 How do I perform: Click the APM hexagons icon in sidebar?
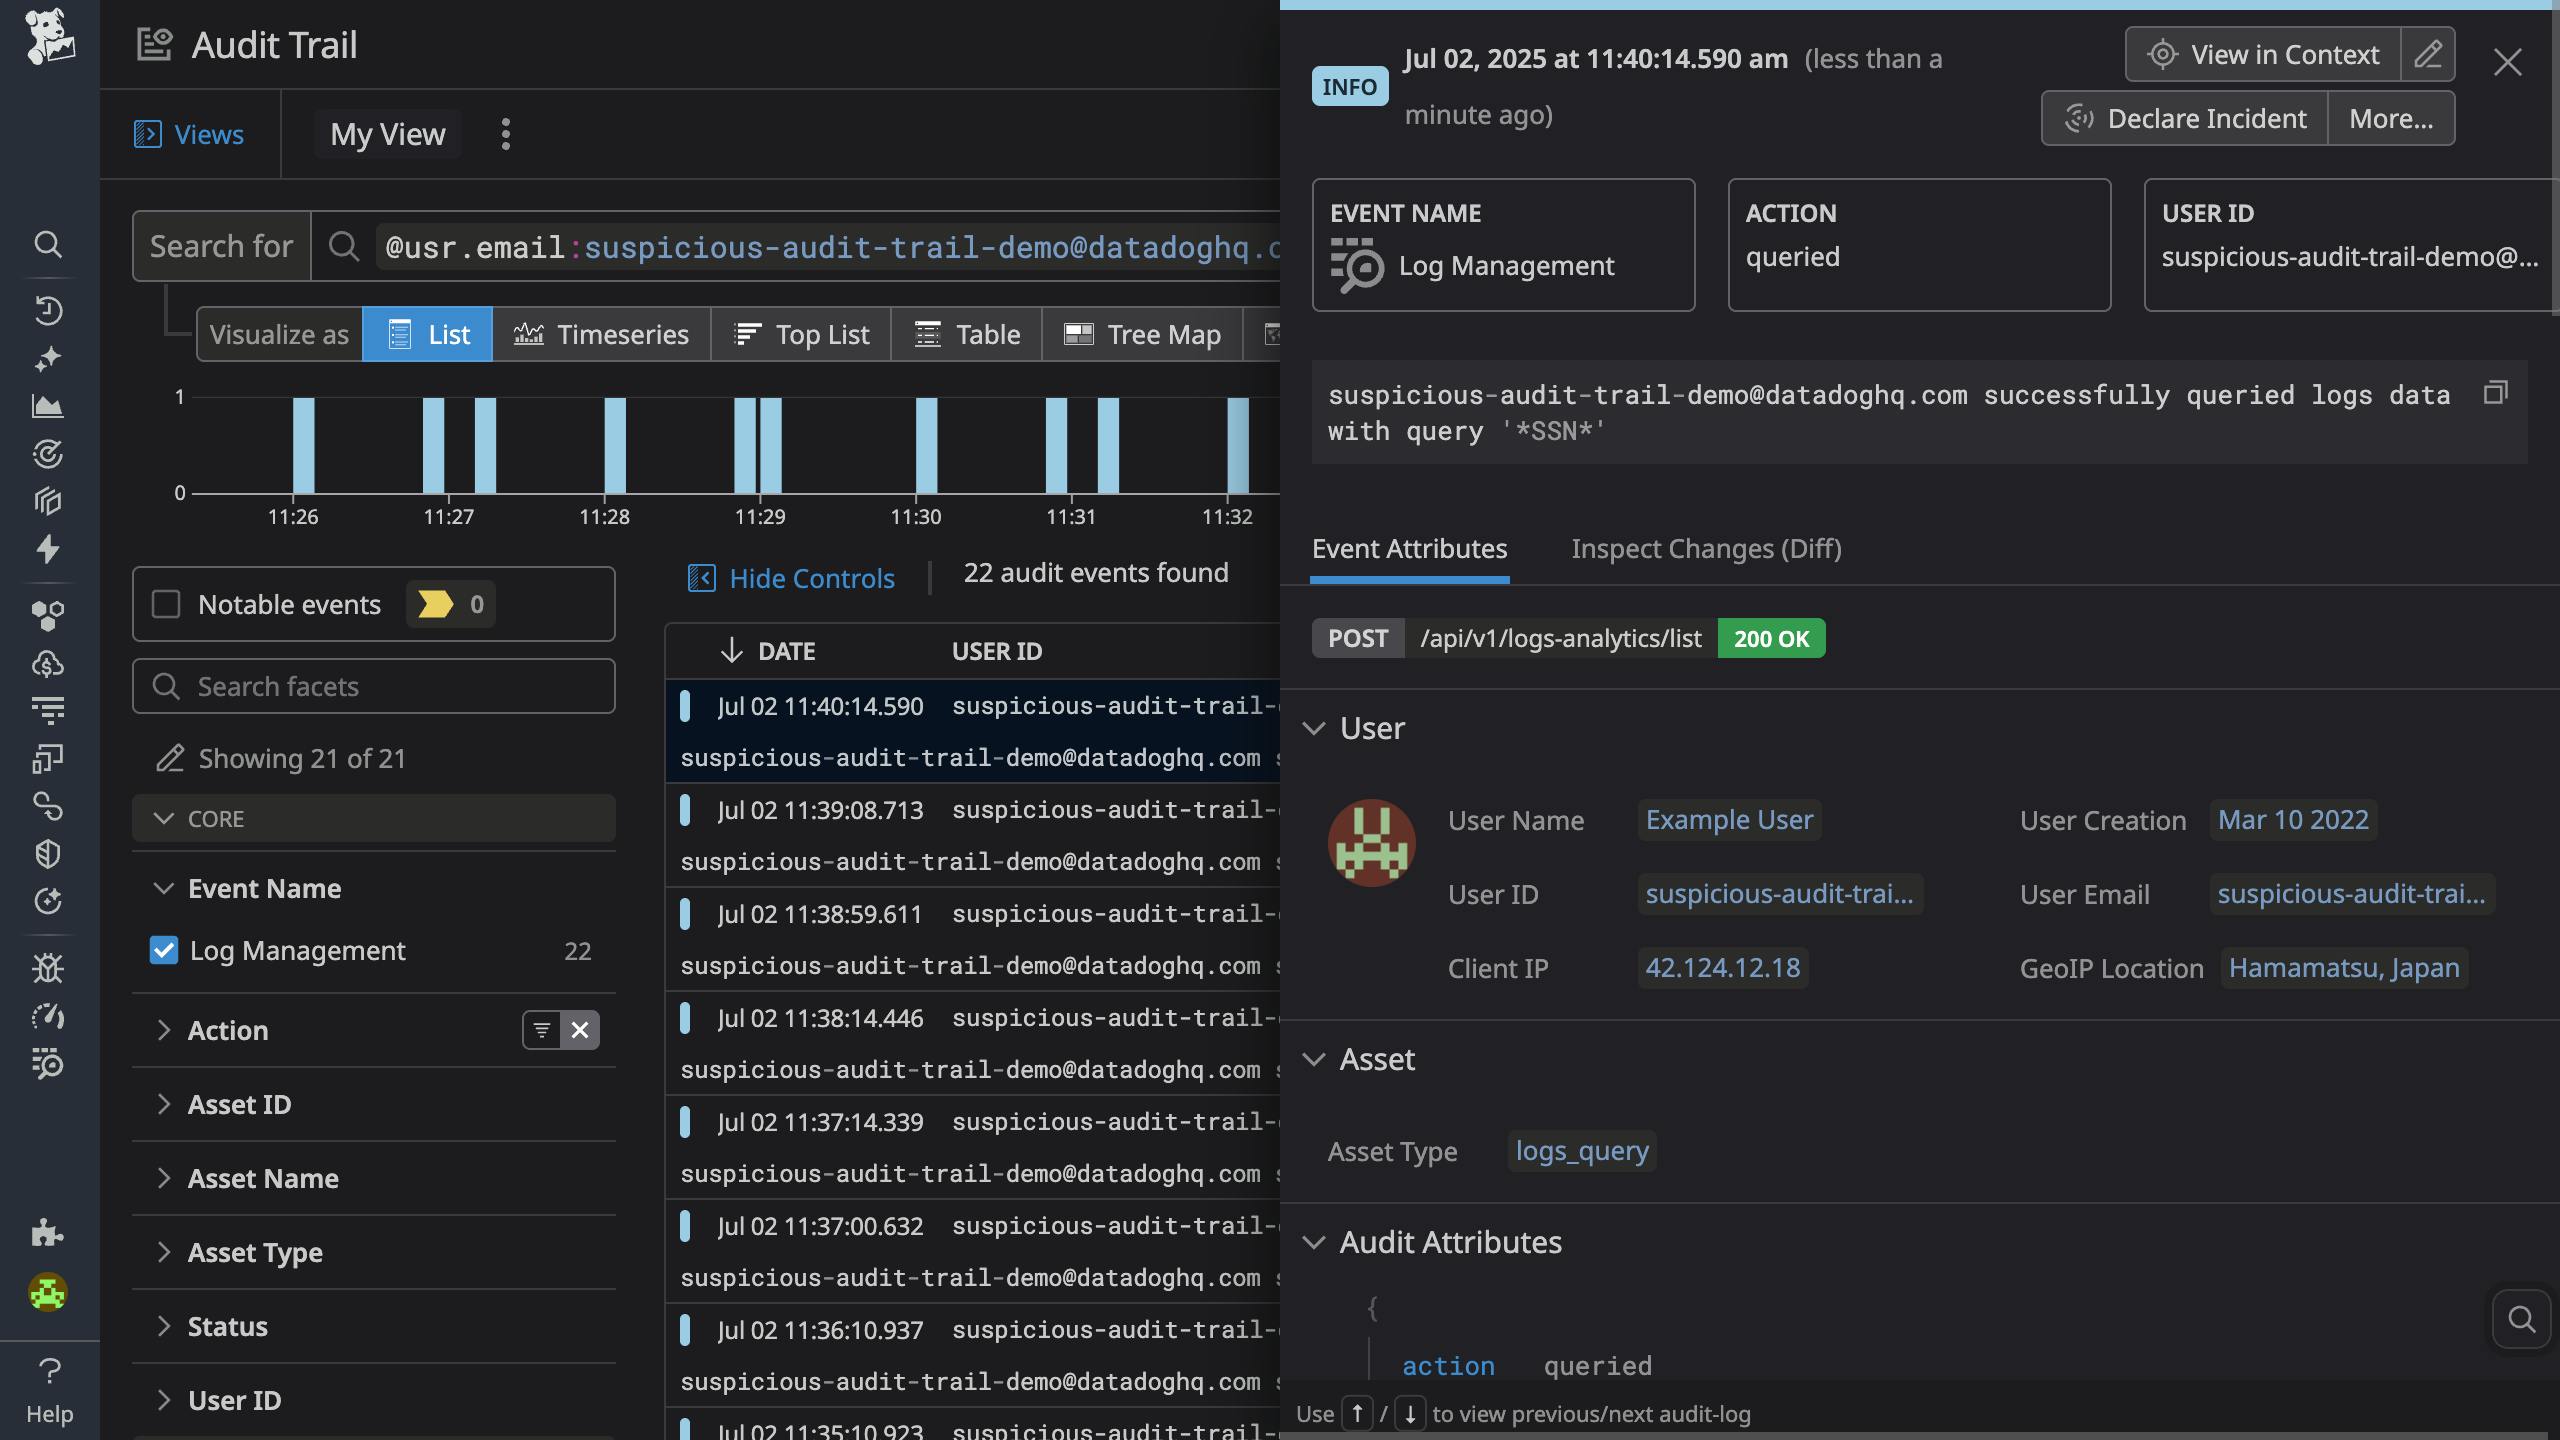click(48, 614)
